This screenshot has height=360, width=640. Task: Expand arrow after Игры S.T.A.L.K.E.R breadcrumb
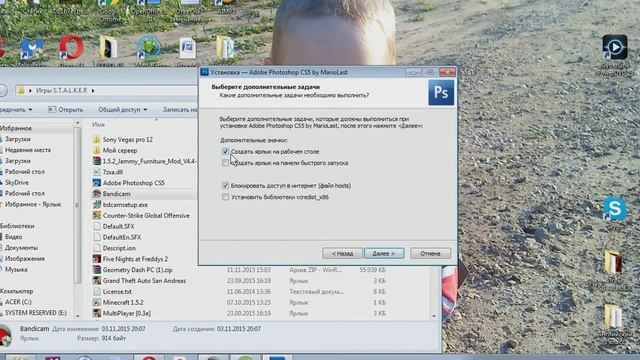click(x=93, y=90)
